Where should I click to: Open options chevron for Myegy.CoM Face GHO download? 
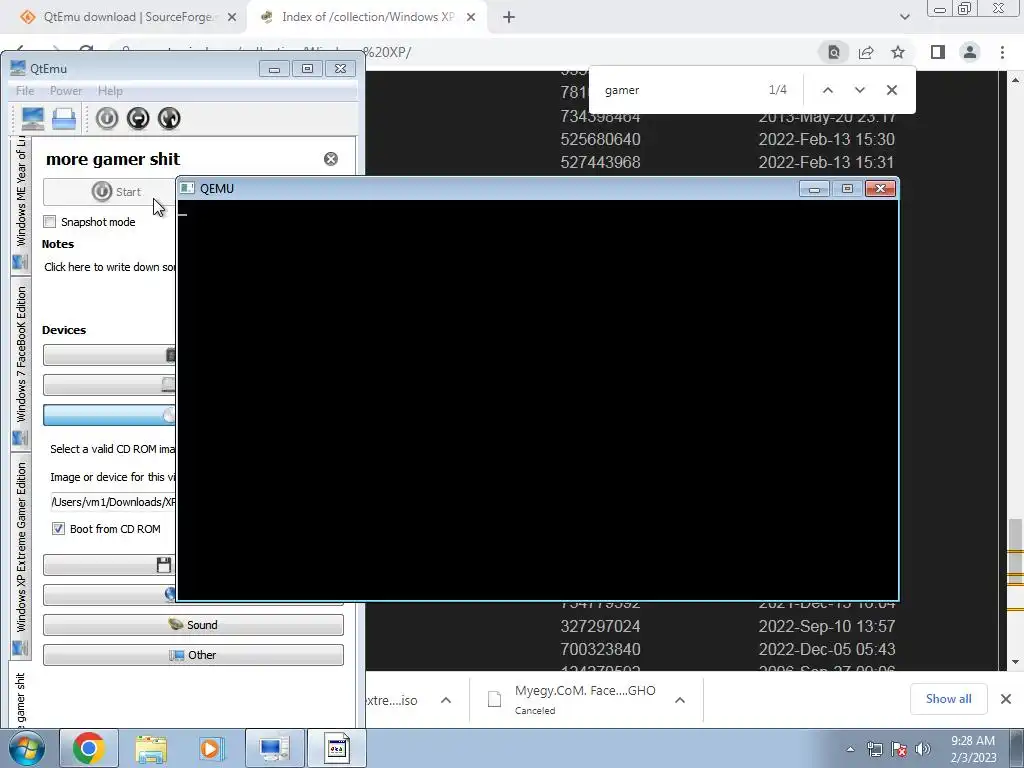(680, 700)
